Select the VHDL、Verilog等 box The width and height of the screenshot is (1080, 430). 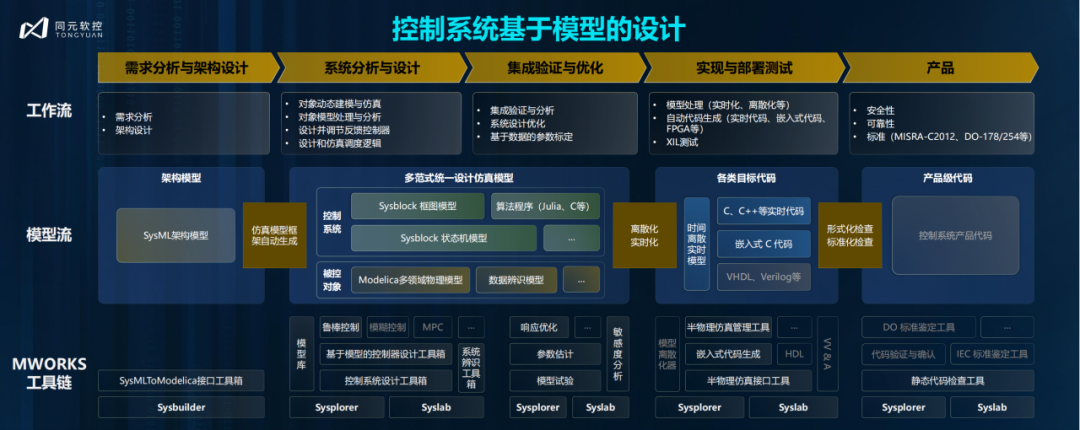(764, 277)
